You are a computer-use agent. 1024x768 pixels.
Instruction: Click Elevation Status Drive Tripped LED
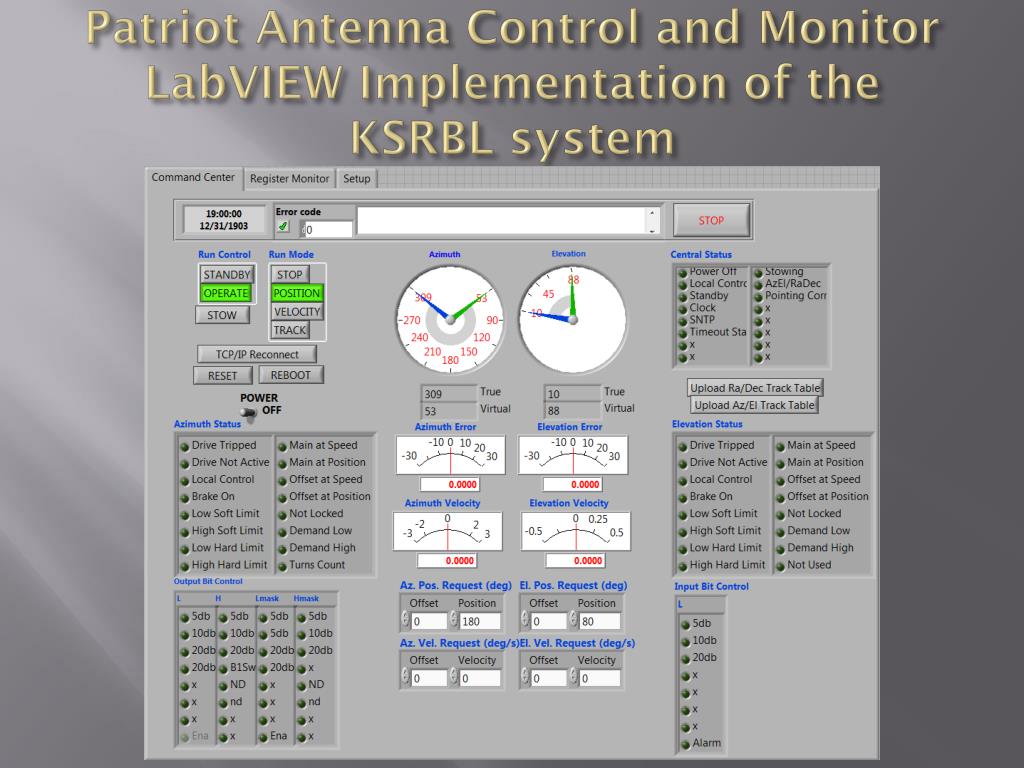tap(682, 446)
